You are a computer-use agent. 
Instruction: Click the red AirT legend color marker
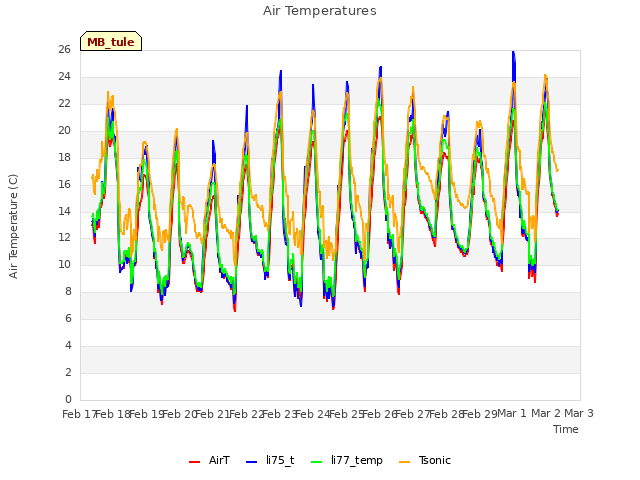tap(195, 462)
